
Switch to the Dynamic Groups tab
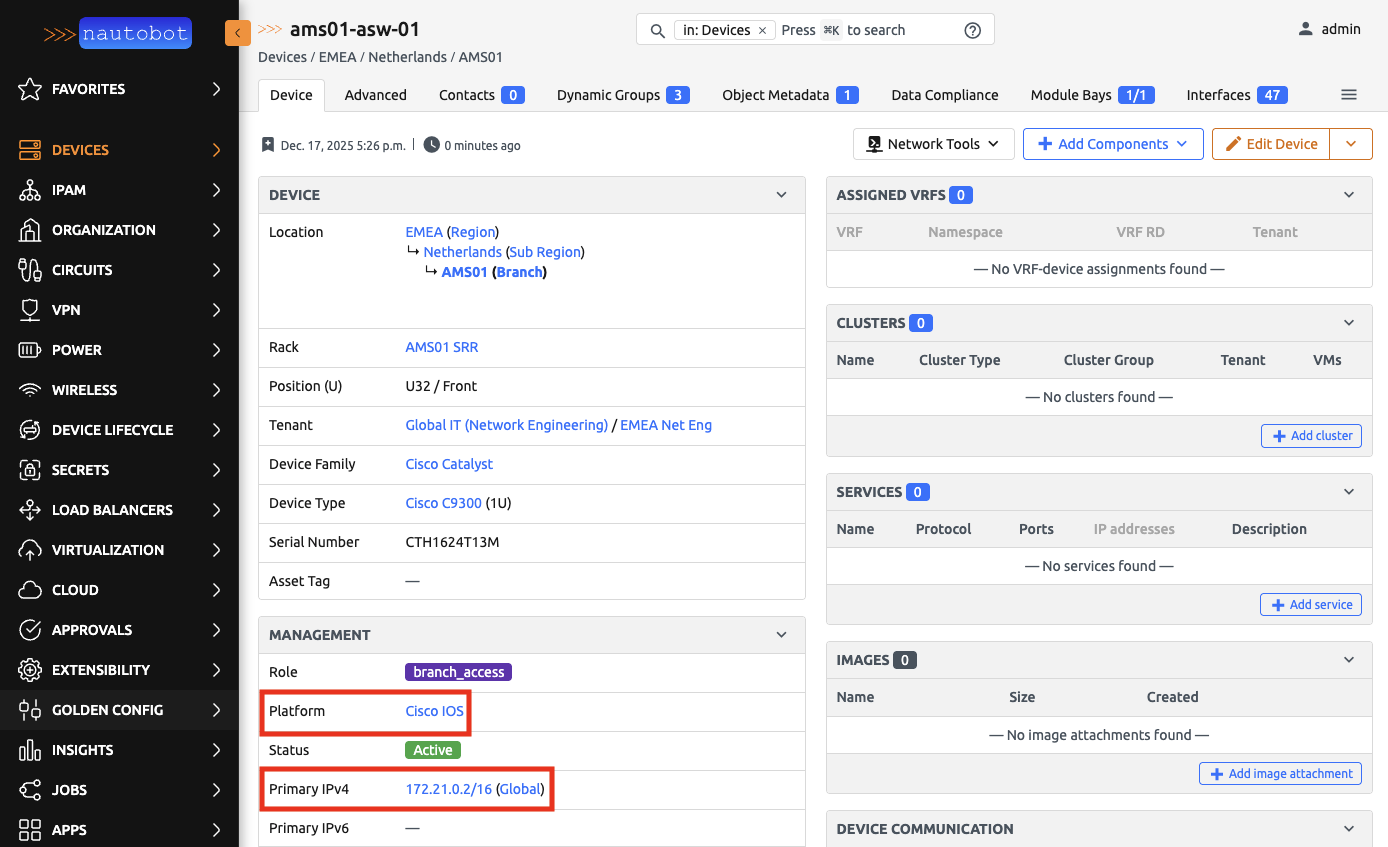click(x=622, y=95)
